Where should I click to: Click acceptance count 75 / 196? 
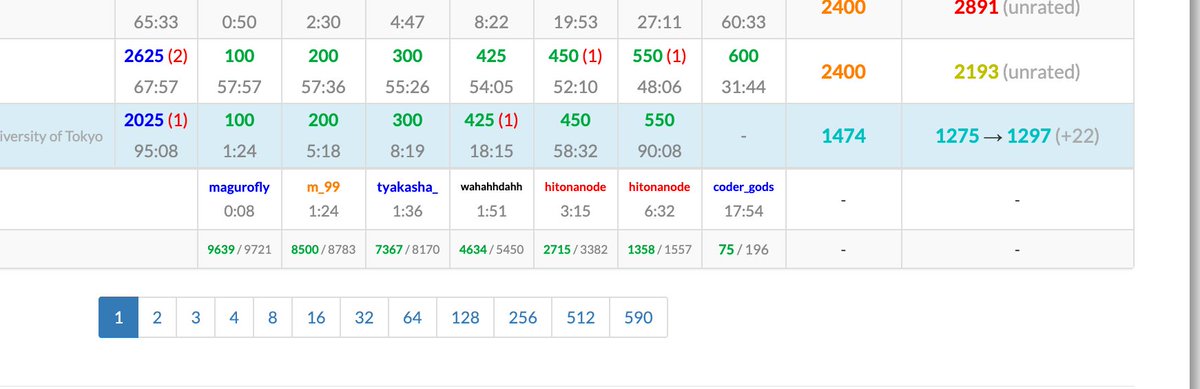pos(743,250)
